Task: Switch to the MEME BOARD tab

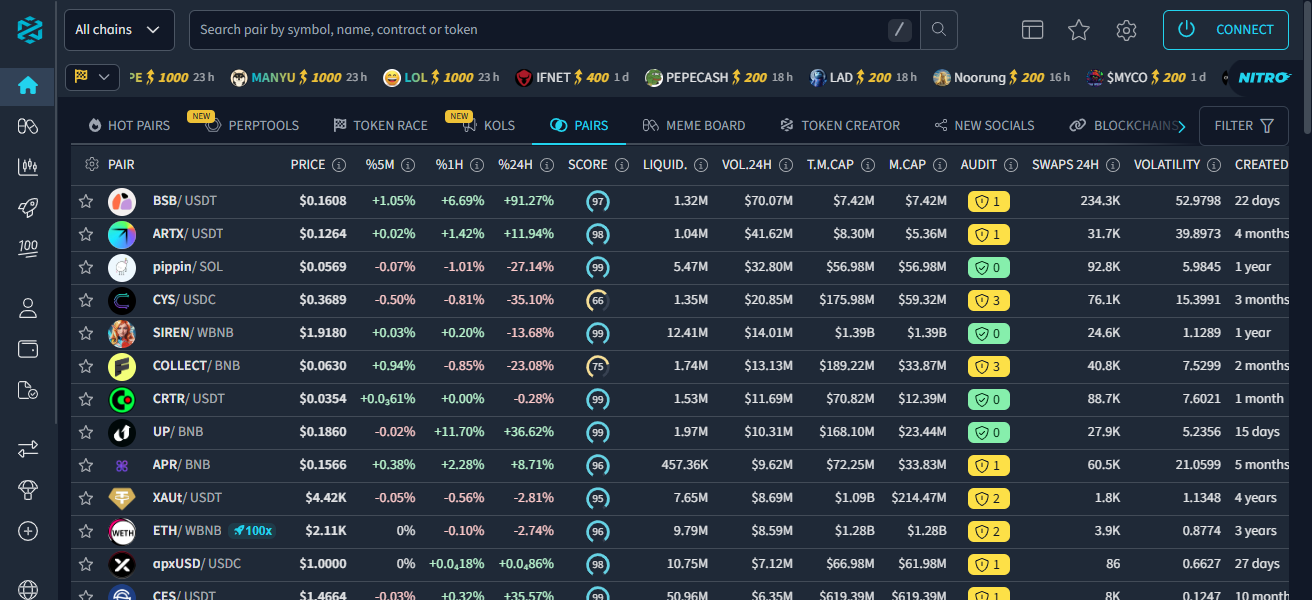Action: 694,125
